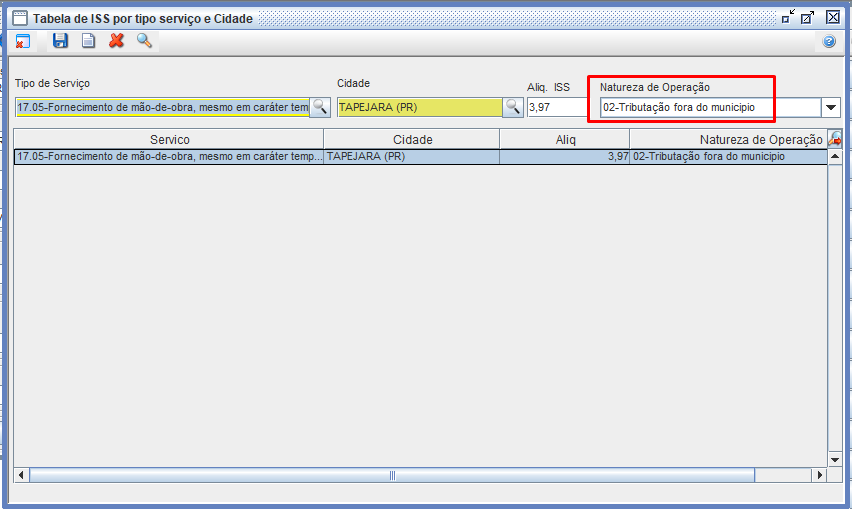Viewport: 852px width, 509px height.
Task: Open help with the blue question mark icon
Action: tap(829, 41)
